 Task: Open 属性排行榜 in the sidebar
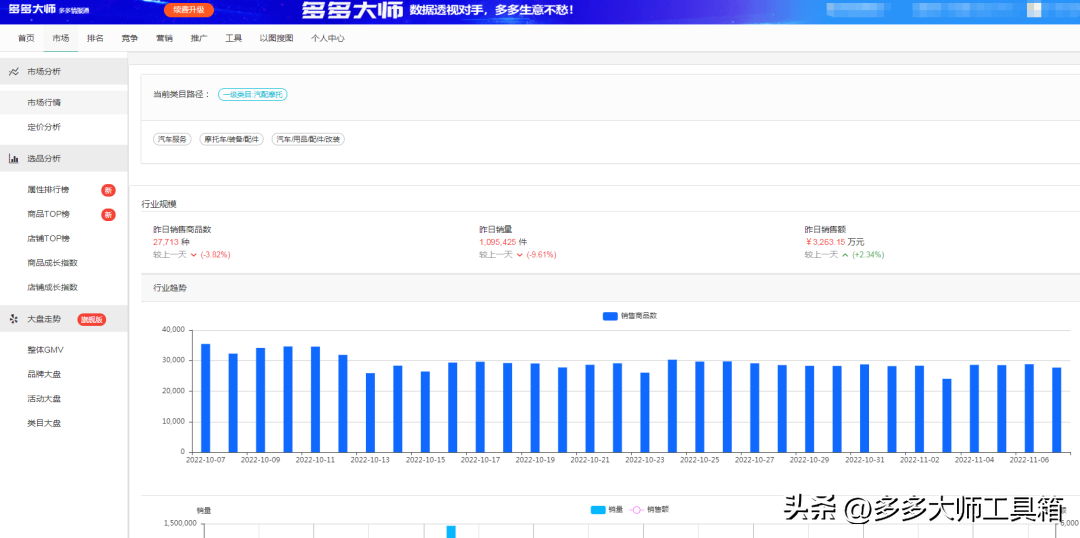pyautogui.click(x=48, y=189)
